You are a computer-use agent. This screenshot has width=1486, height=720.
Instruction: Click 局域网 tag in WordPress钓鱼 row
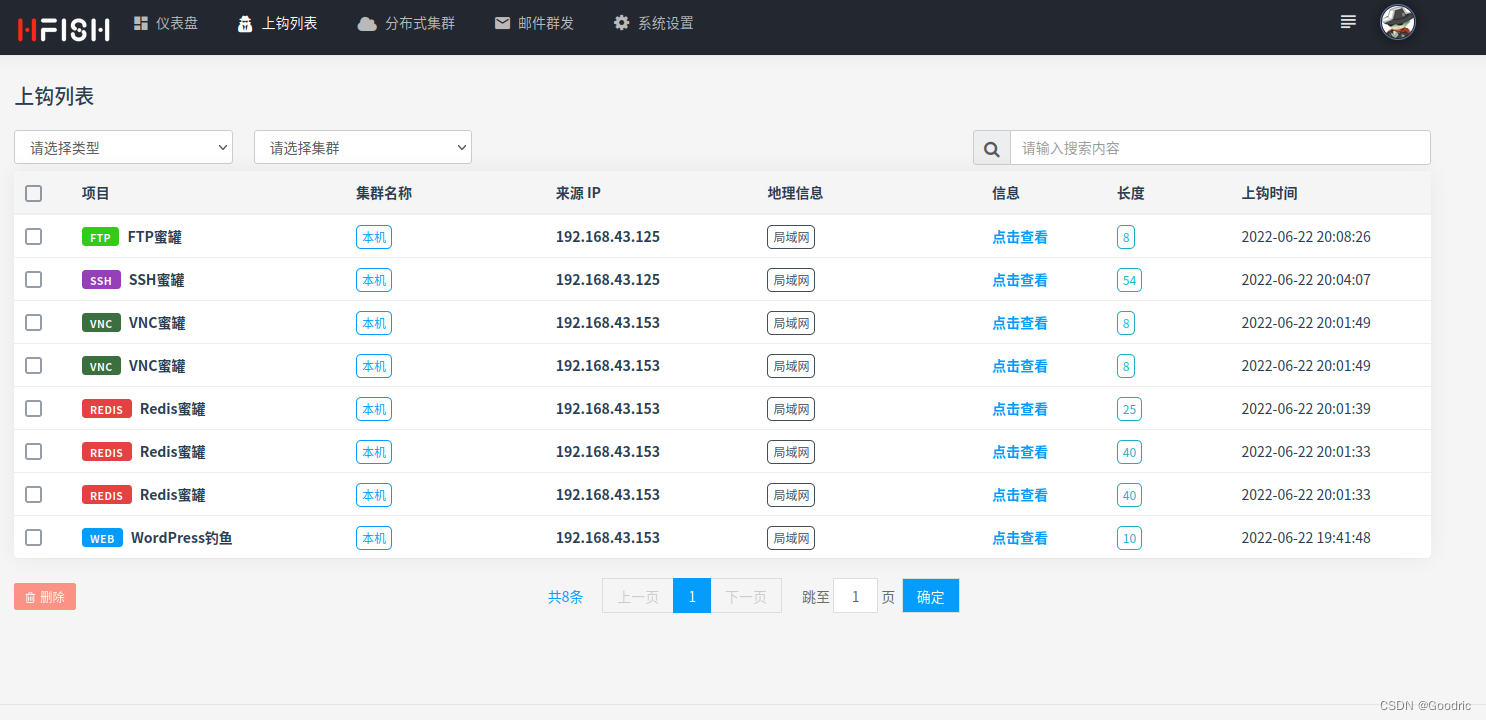(791, 538)
